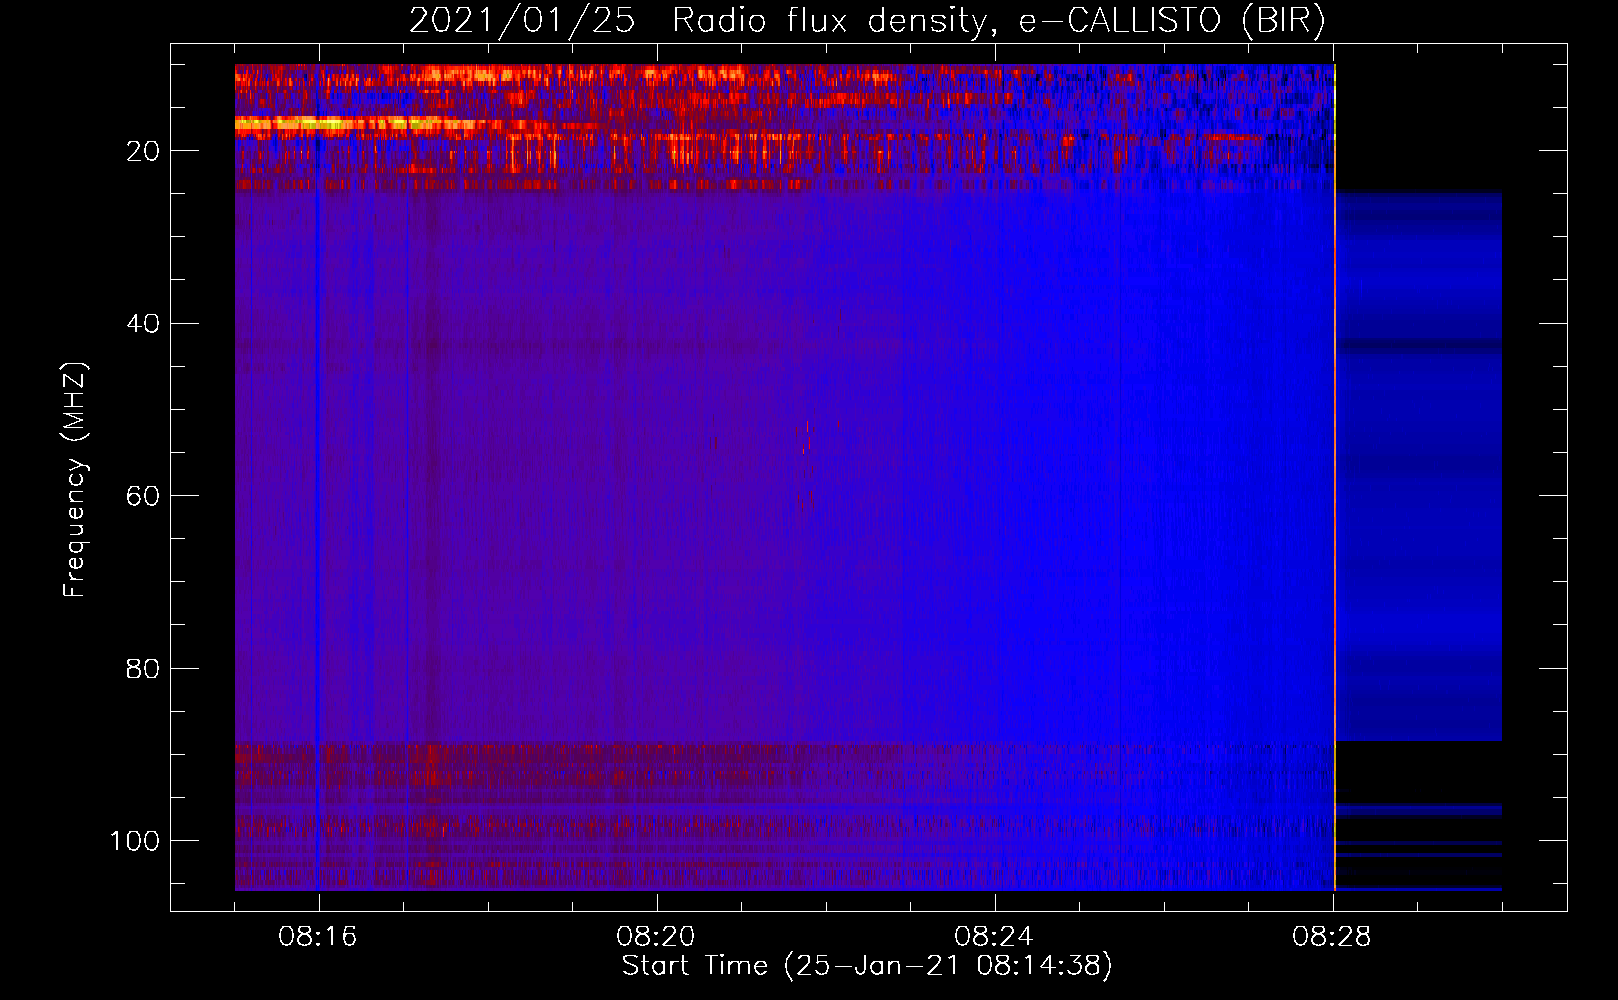Select the 60 MHz frequency tick label
This screenshot has width=1618, height=1000.
143,496
